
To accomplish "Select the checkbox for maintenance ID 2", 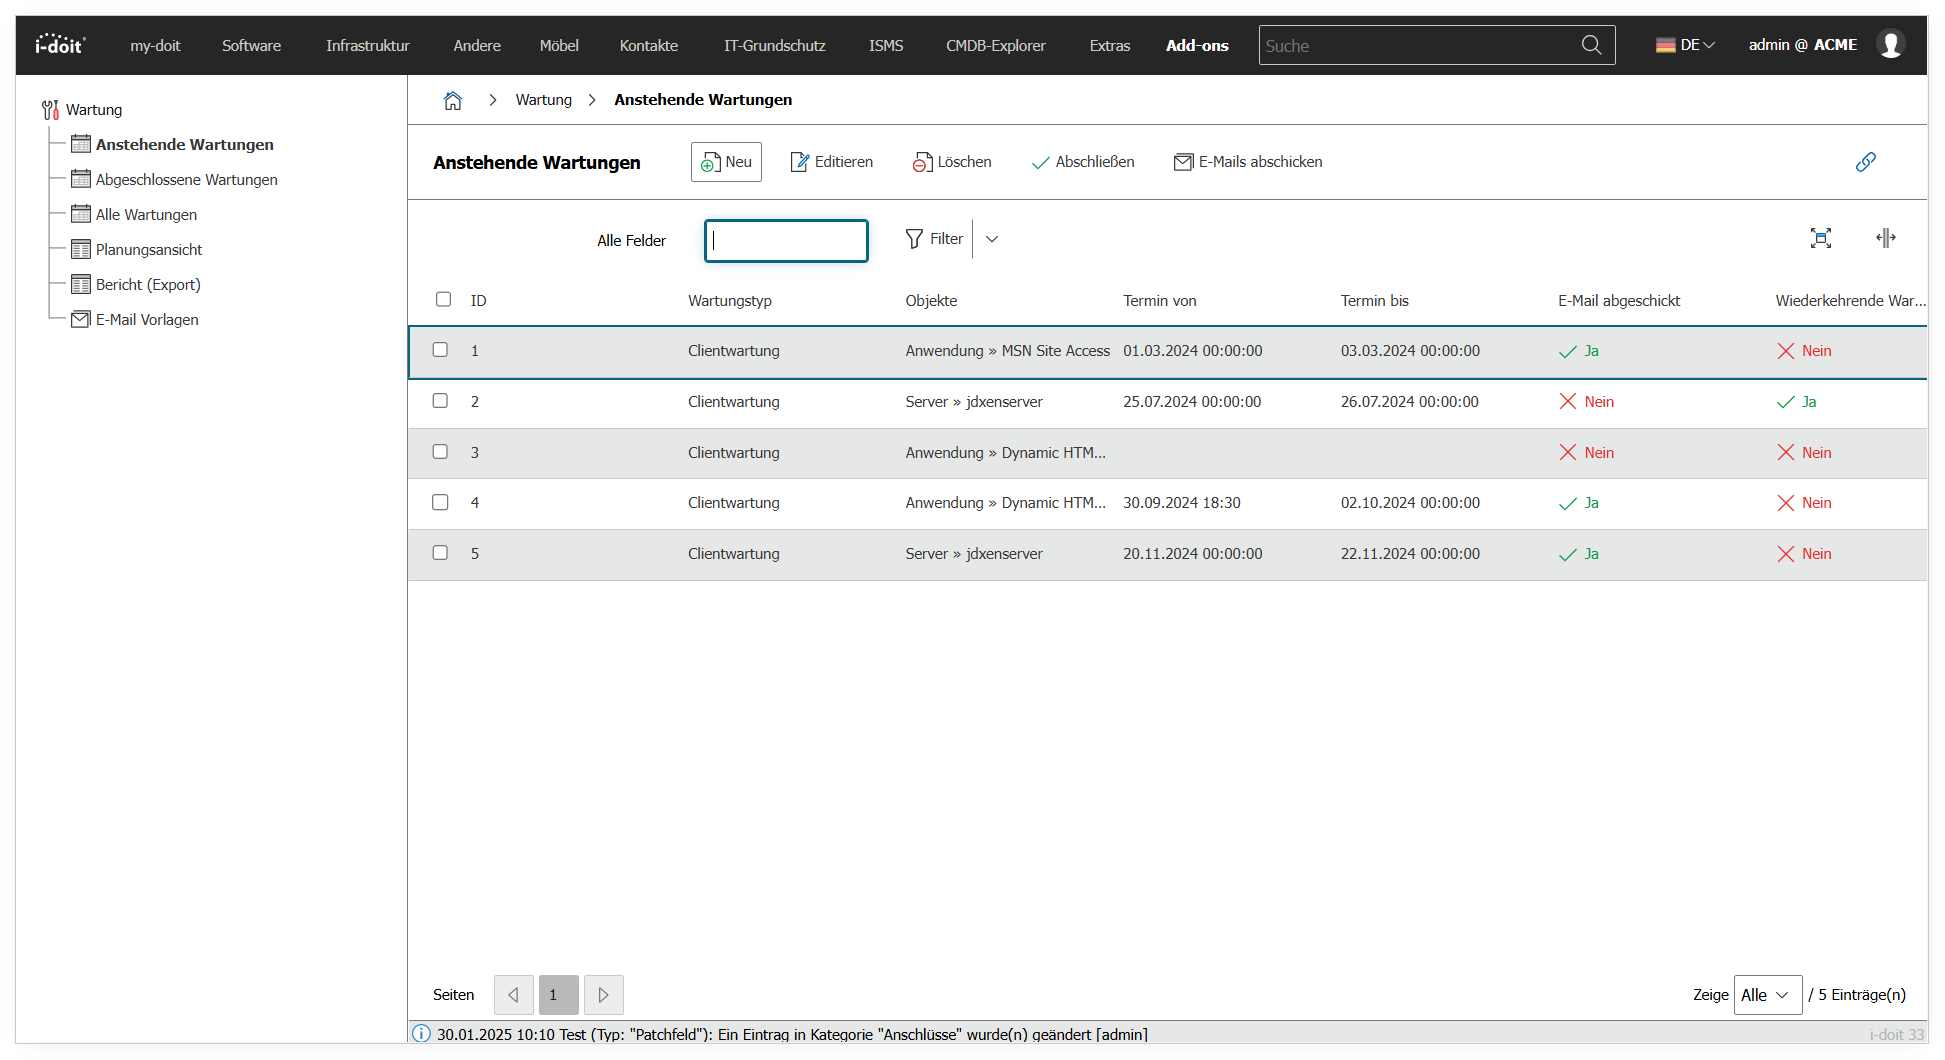I will click(440, 401).
